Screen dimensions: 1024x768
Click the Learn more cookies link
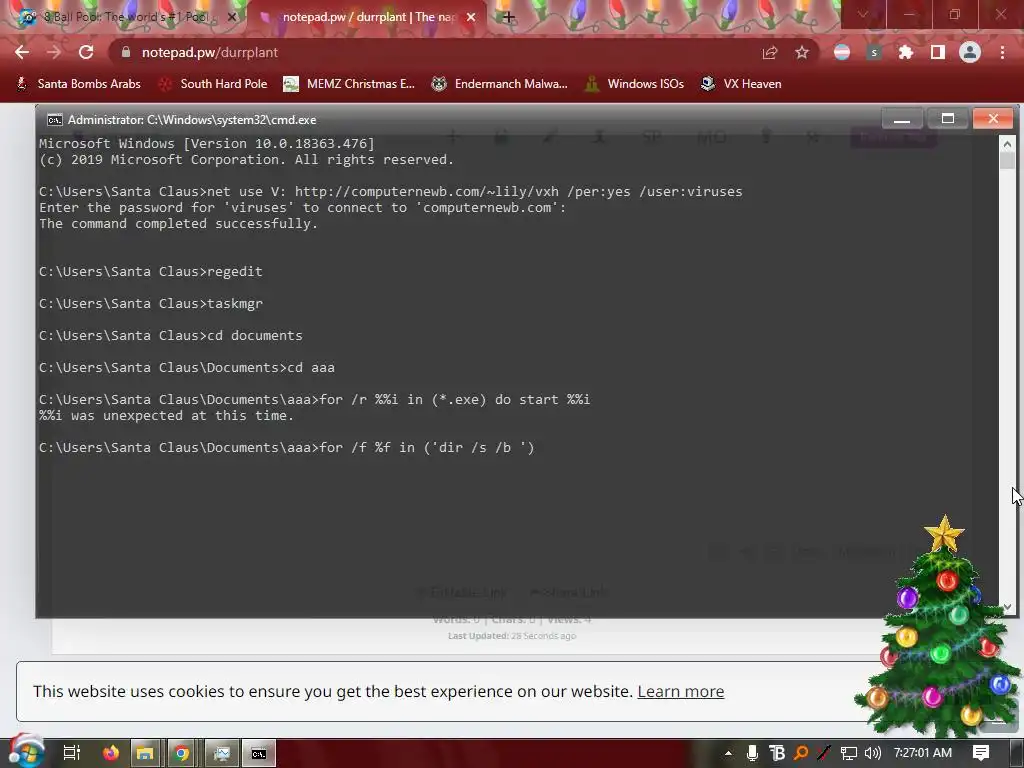click(680, 691)
